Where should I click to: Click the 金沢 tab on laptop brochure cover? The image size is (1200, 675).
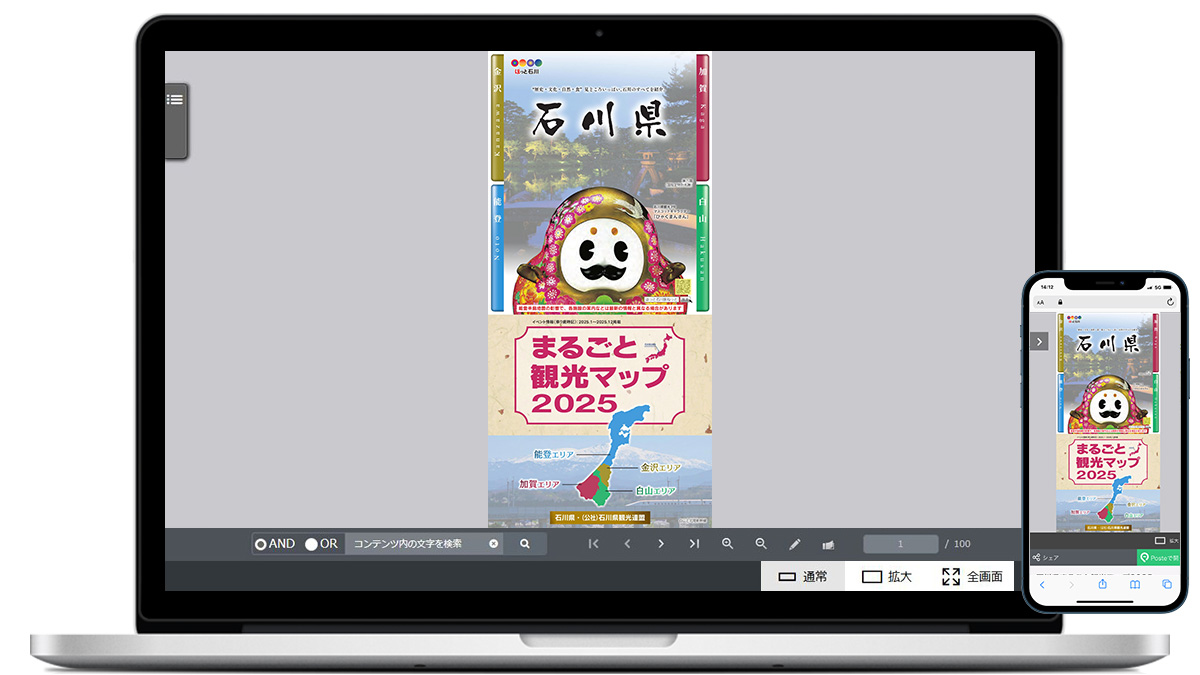[x=497, y=118]
